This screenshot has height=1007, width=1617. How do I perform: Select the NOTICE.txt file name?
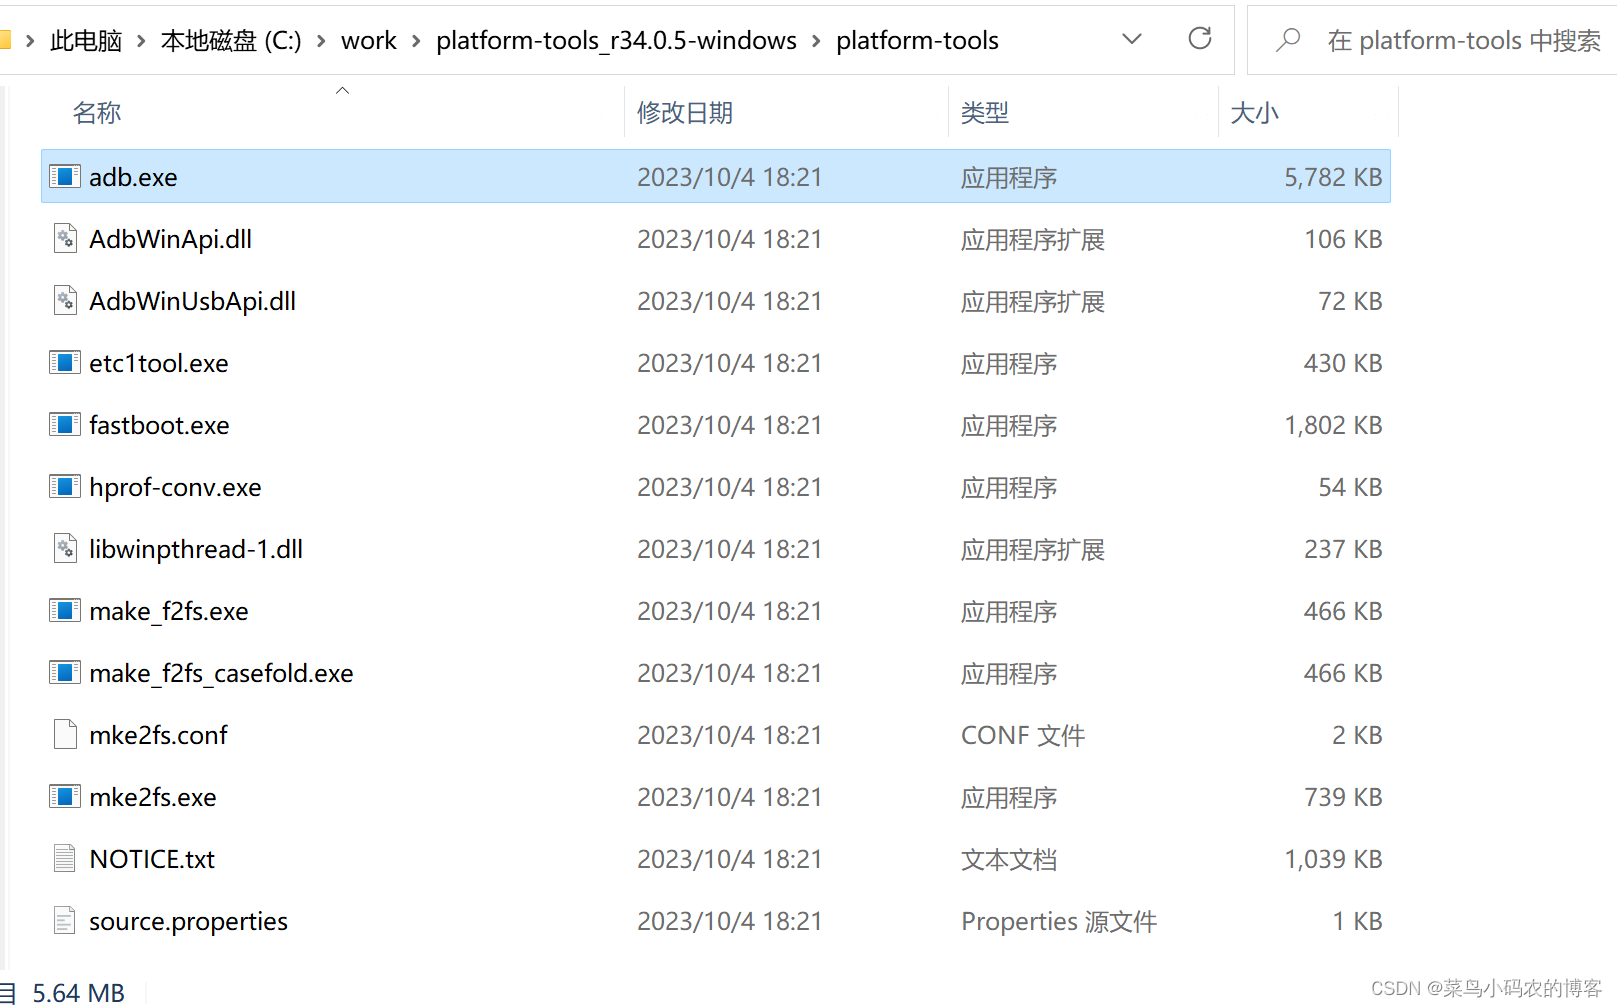152,859
